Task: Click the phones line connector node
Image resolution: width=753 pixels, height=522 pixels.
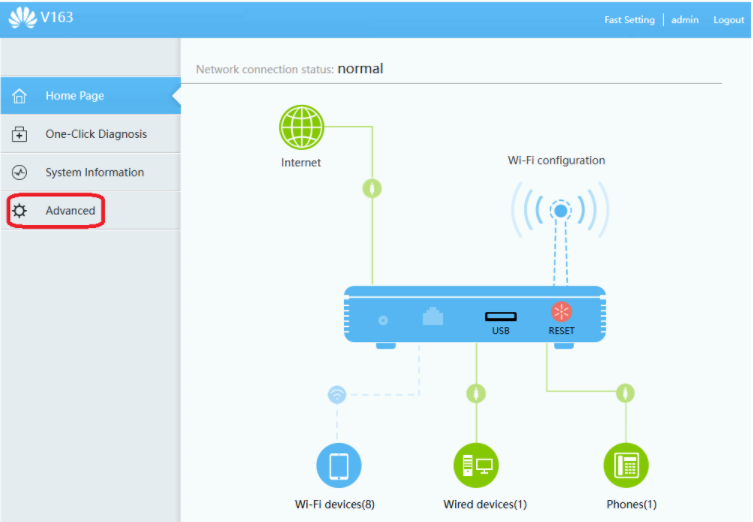Action: [625, 393]
